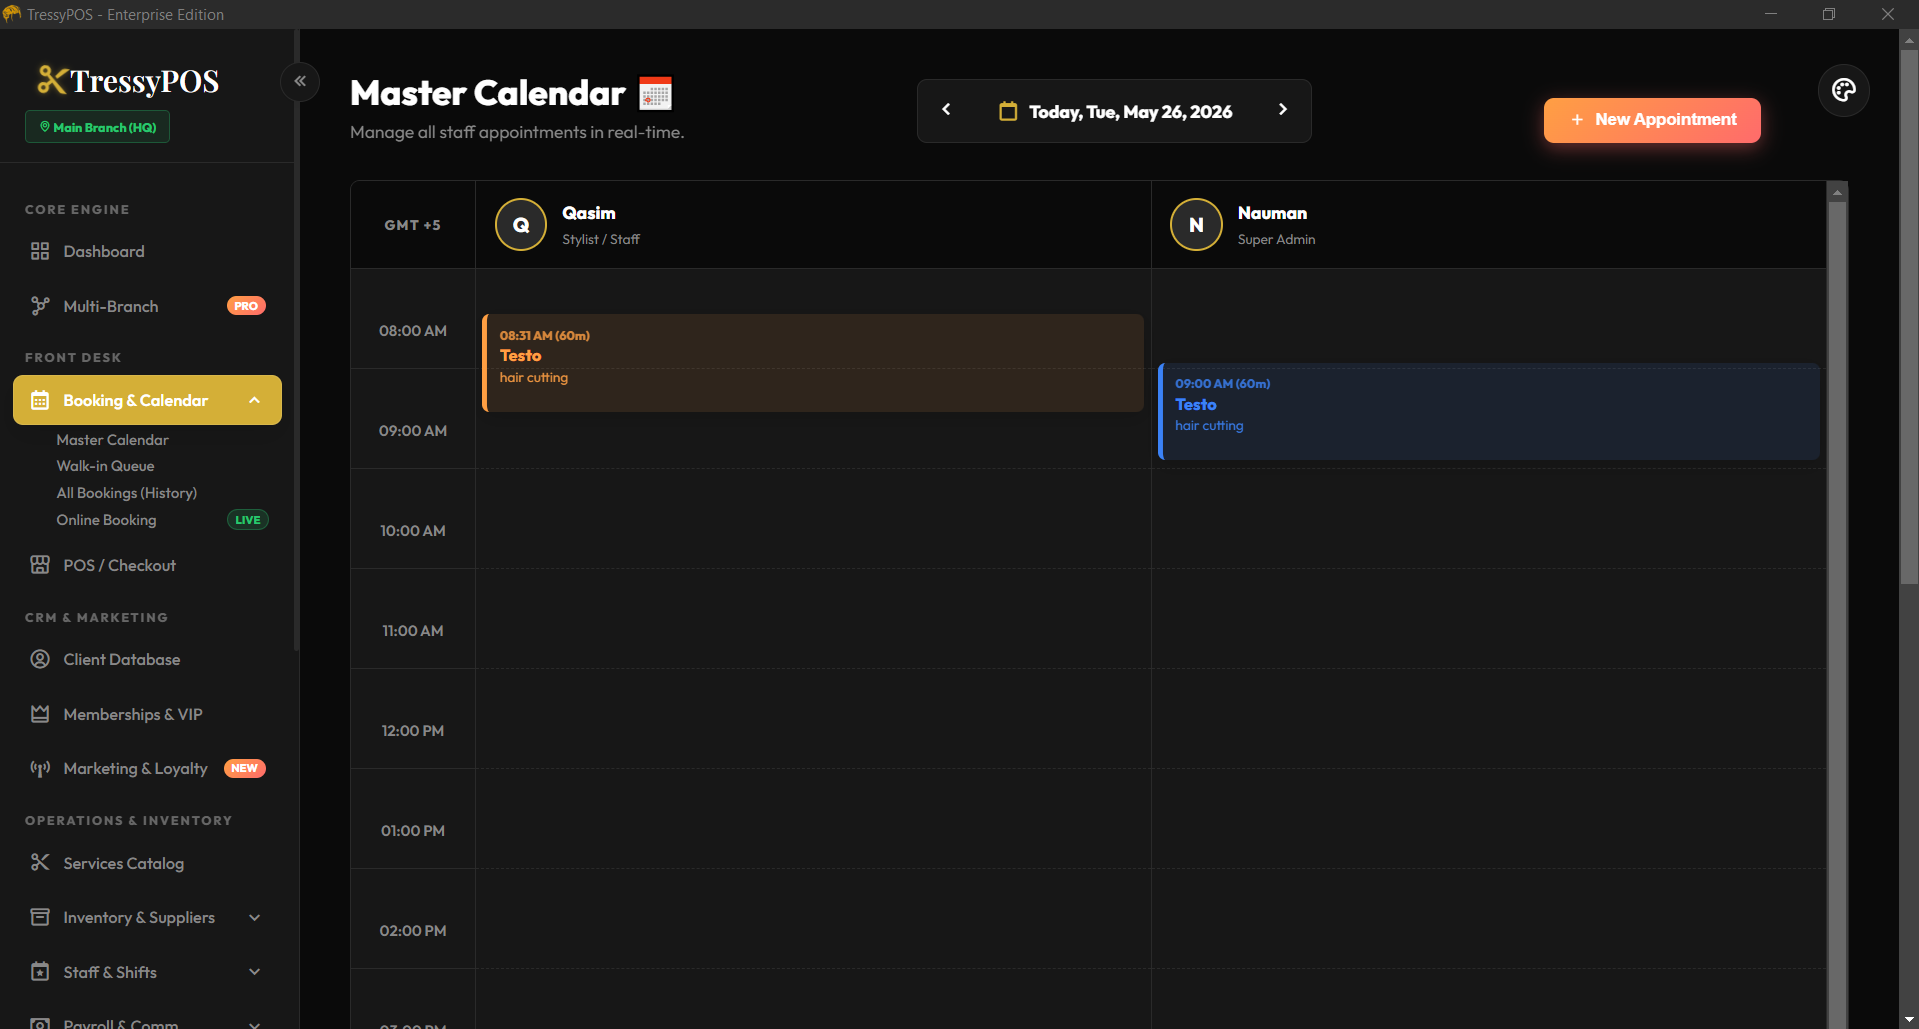Click Nauman's Super Admin role text
This screenshot has width=1919, height=1029.
(x=1276, y=240)
